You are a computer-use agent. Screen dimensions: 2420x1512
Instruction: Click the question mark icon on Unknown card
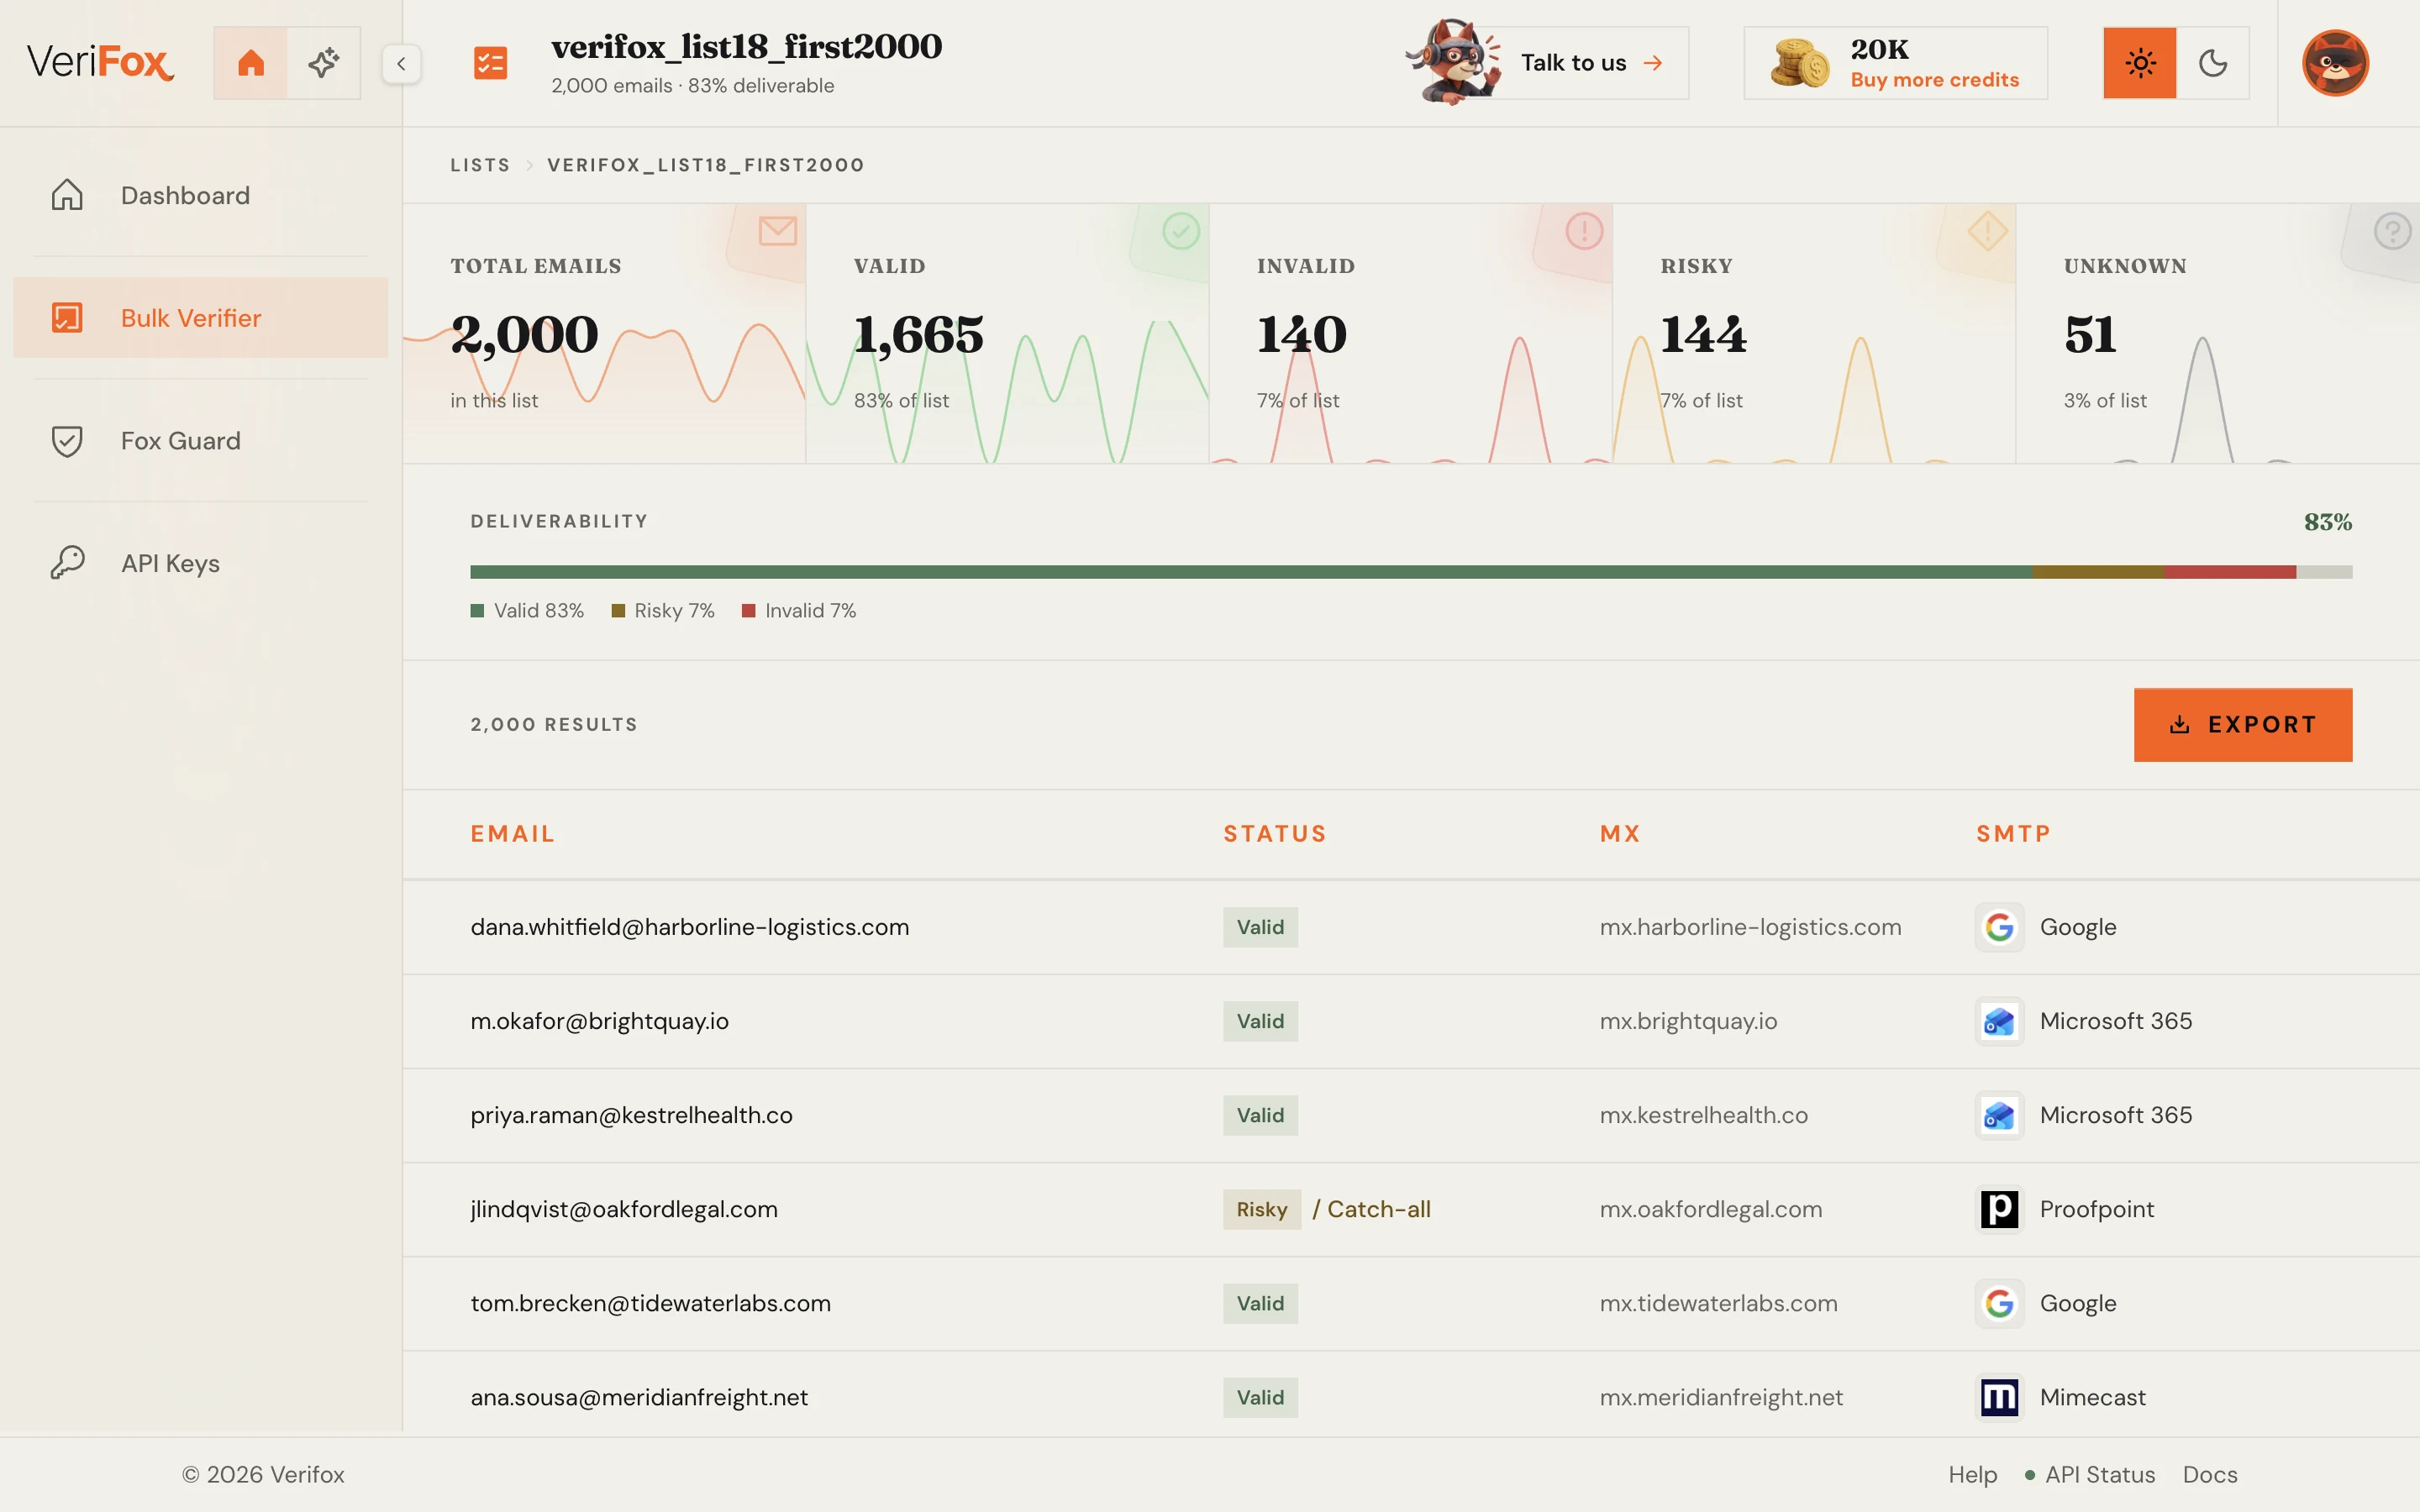[2392, 231]
